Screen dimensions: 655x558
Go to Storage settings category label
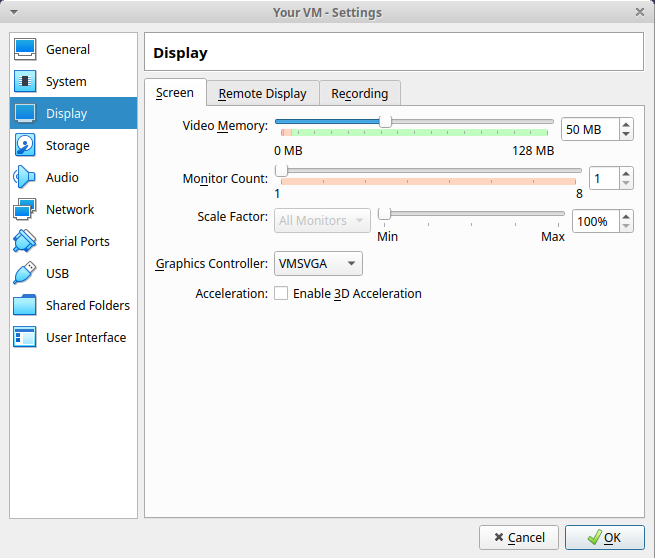pos(68,145)
